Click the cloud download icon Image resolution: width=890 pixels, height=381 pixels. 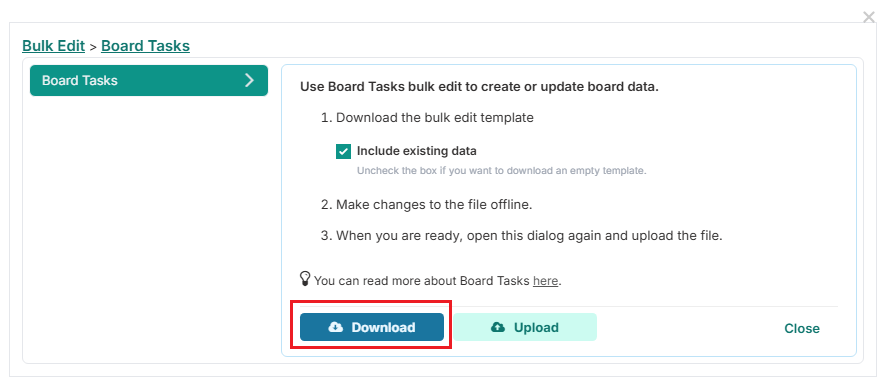point(335,327)
